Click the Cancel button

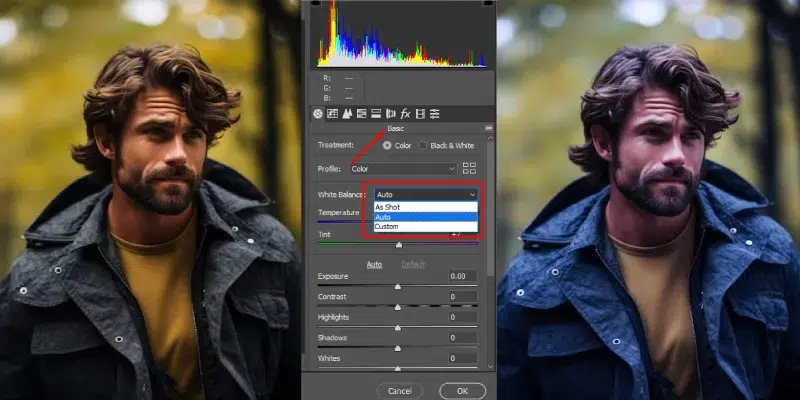tap(399, 391)
